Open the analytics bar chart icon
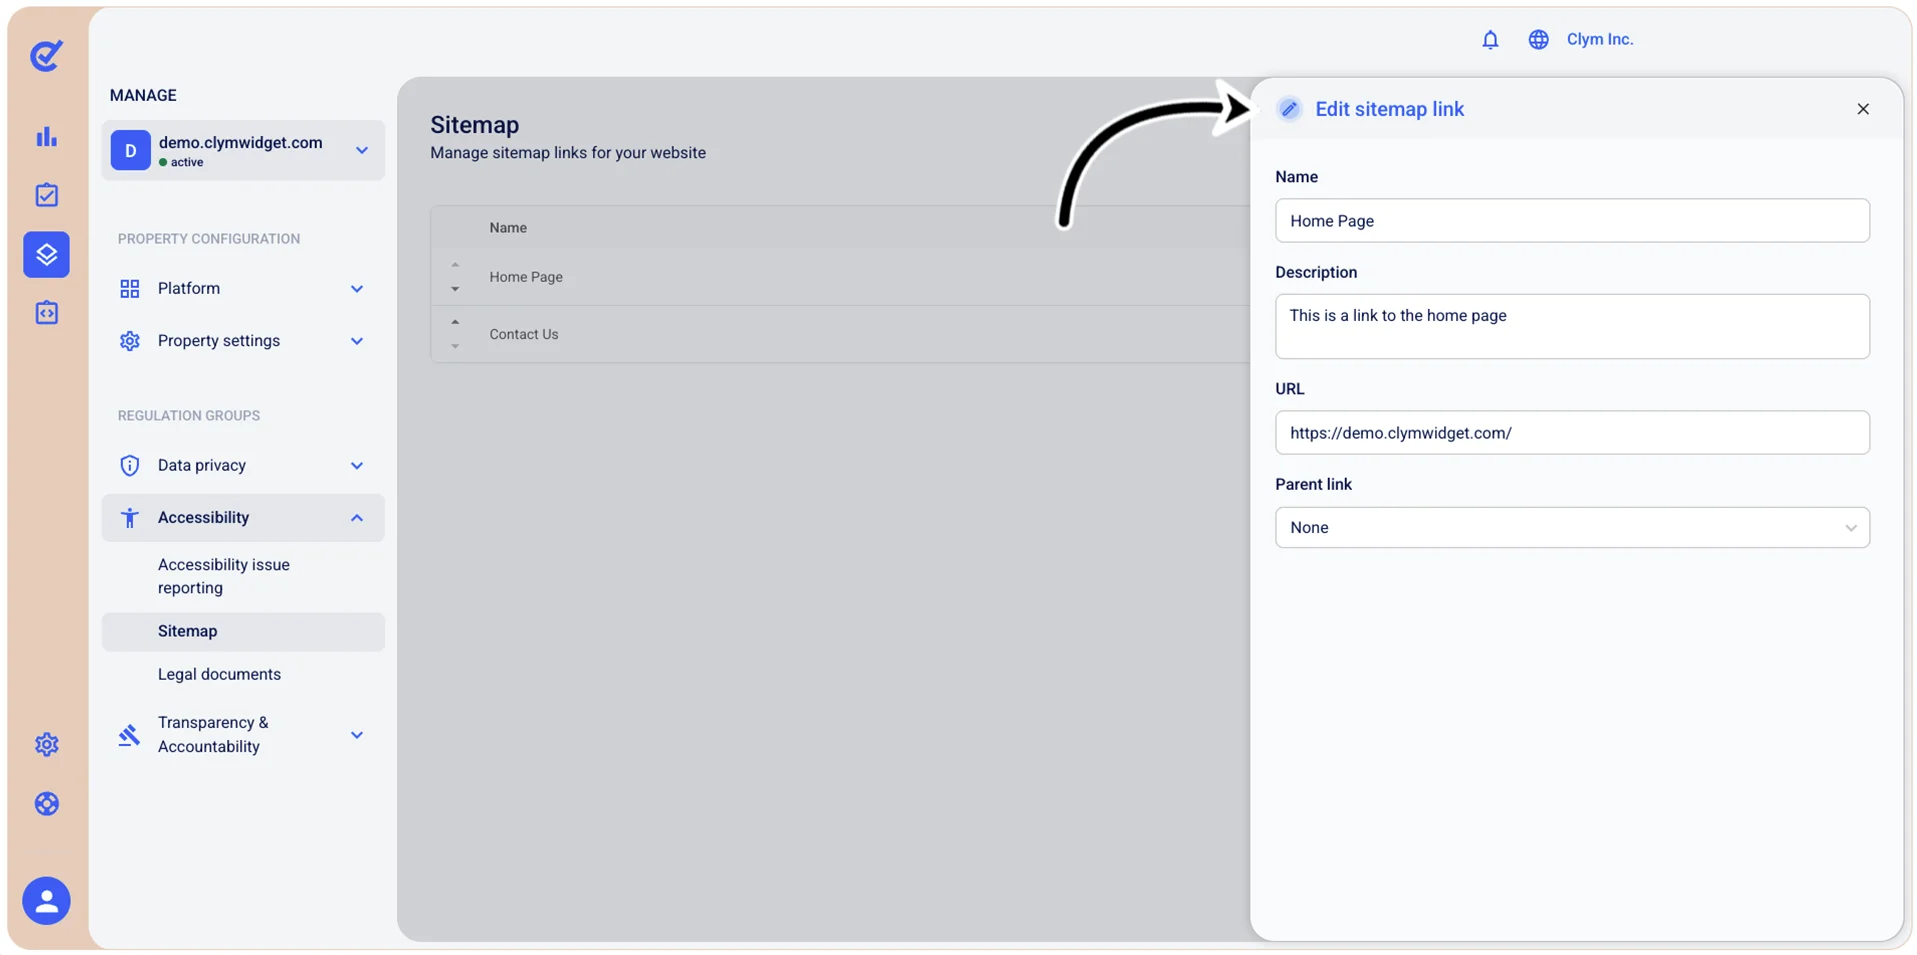Viewport: 1917px width, 955px height. pos(46,137)
